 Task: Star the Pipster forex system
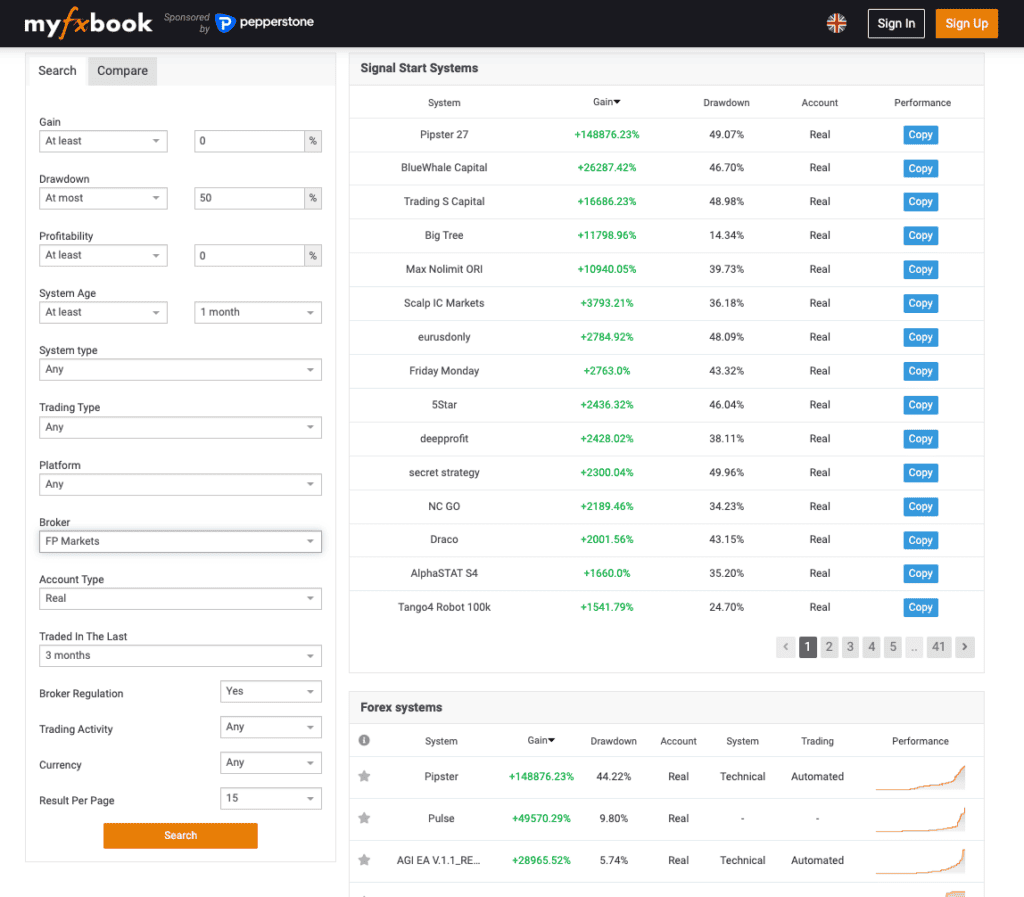coord(364,776)
